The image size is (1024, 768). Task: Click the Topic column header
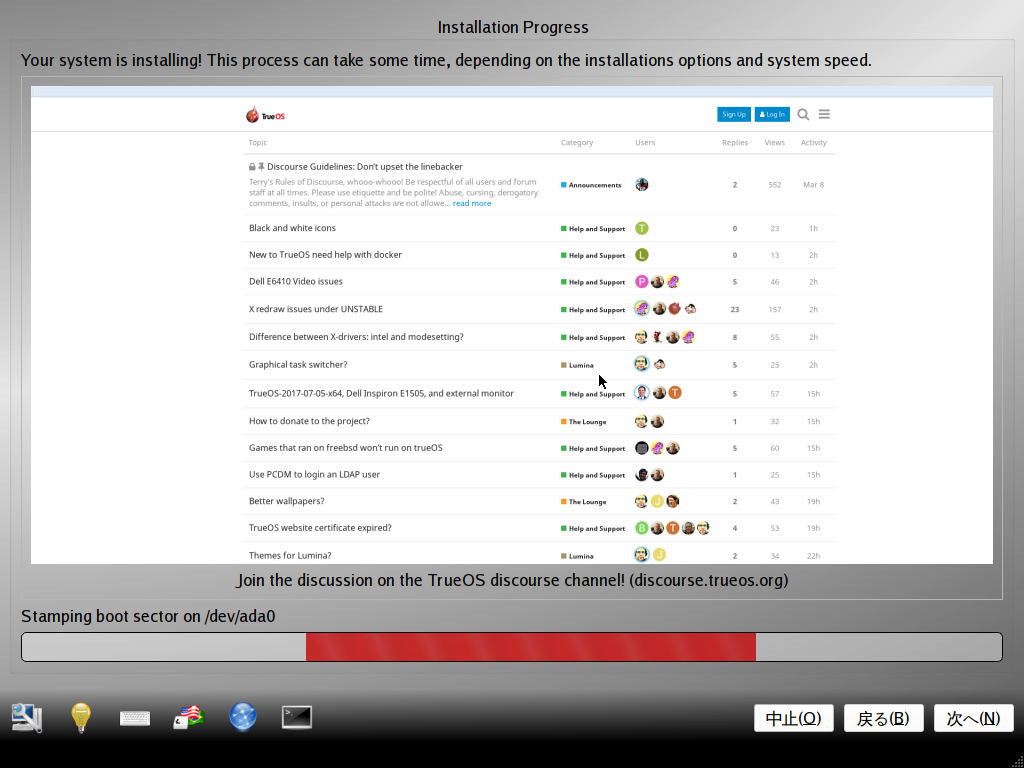[258, 142]
